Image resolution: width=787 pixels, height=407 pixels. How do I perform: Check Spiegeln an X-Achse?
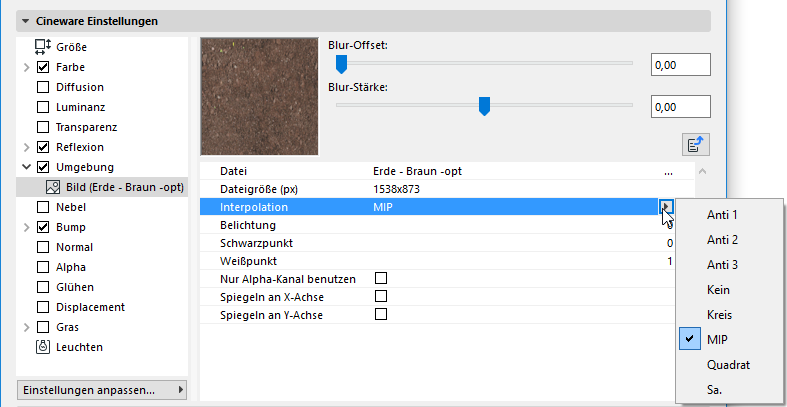381,296
